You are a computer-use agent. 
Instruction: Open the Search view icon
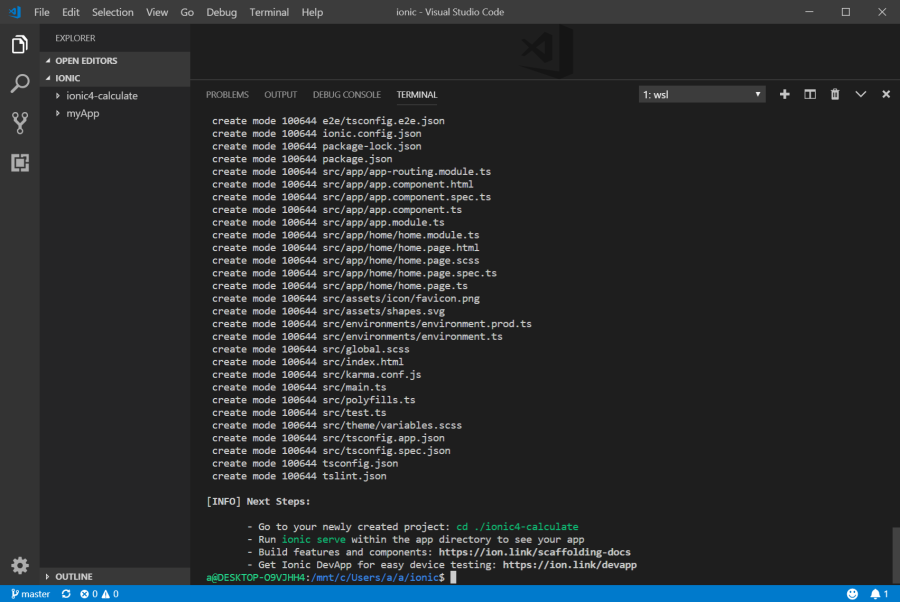pos(19,84)
